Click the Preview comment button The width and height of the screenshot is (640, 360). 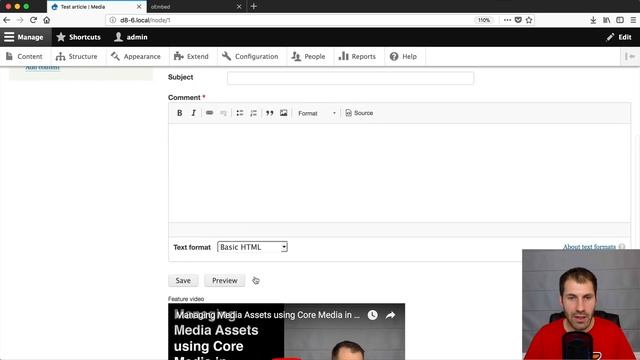(224, 280)
